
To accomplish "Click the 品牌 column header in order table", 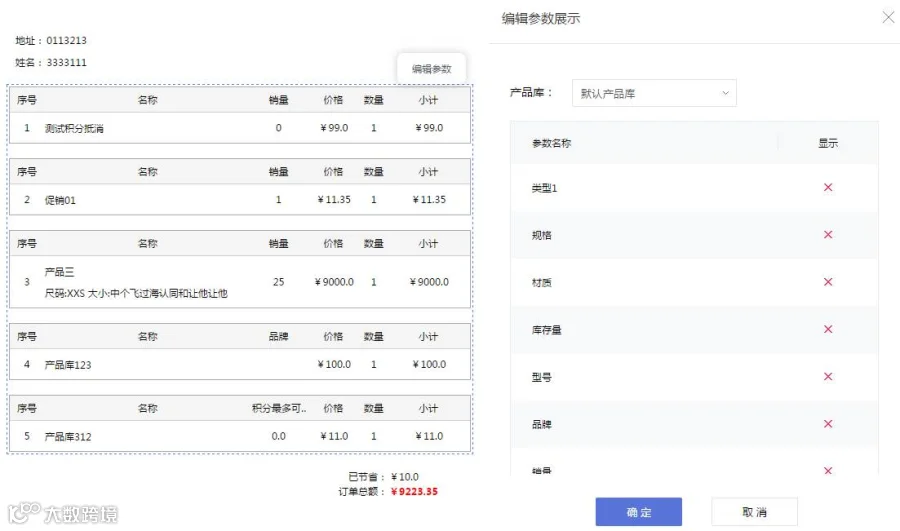I will [x=278, y=336].
